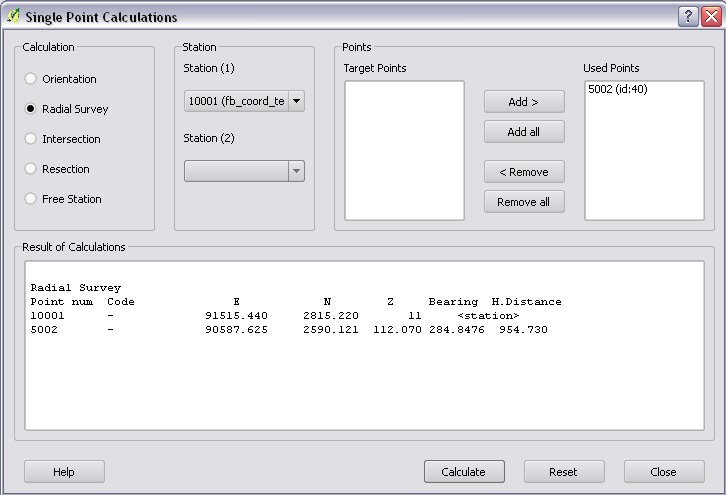Run the calculation with Calculate button
The image size is (726, 495).
coord(464,472)
